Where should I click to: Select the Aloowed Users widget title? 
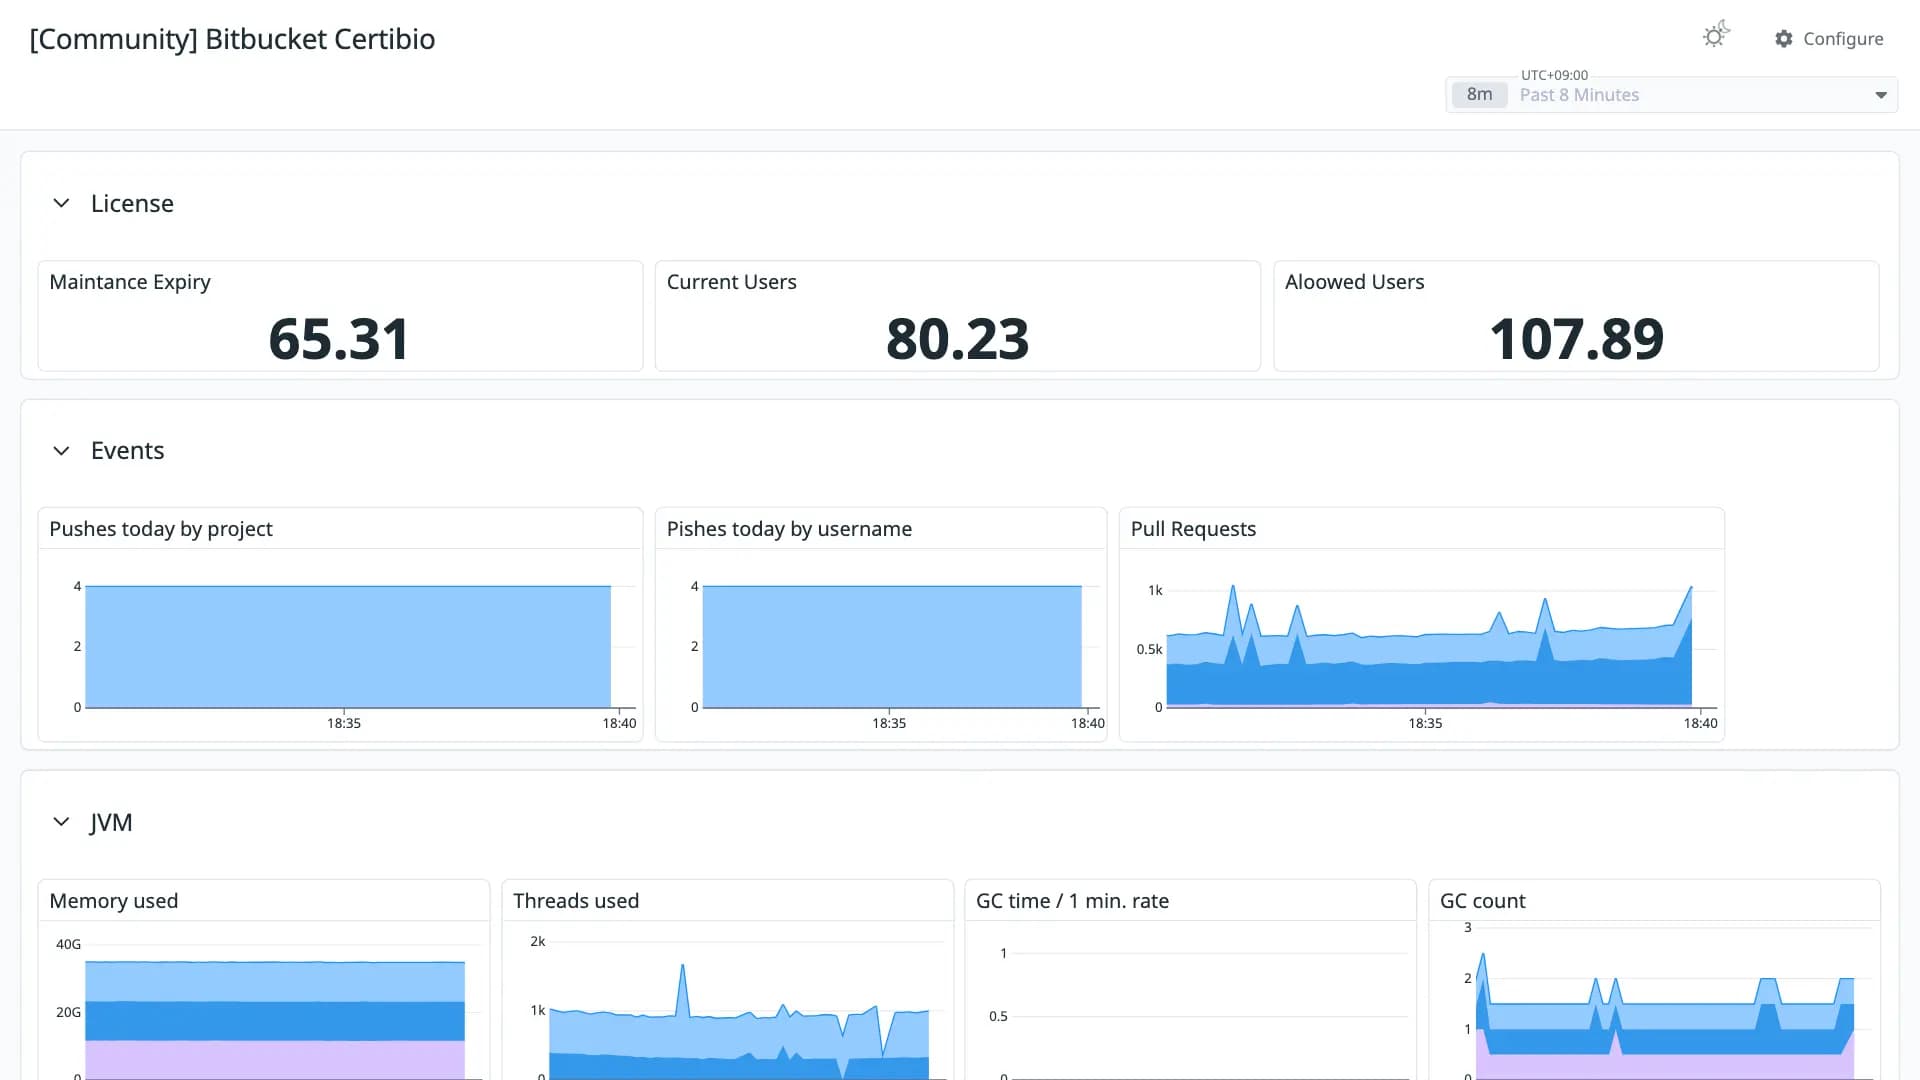pos(1354,282)
